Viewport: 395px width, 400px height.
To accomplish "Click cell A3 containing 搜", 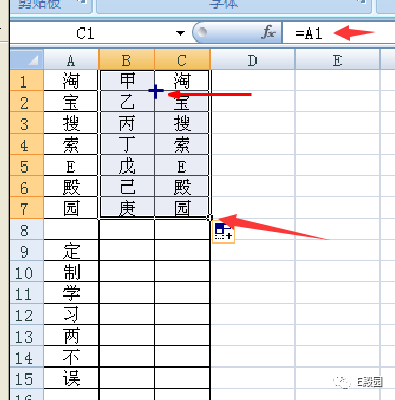I will click(x=71, y=123).
